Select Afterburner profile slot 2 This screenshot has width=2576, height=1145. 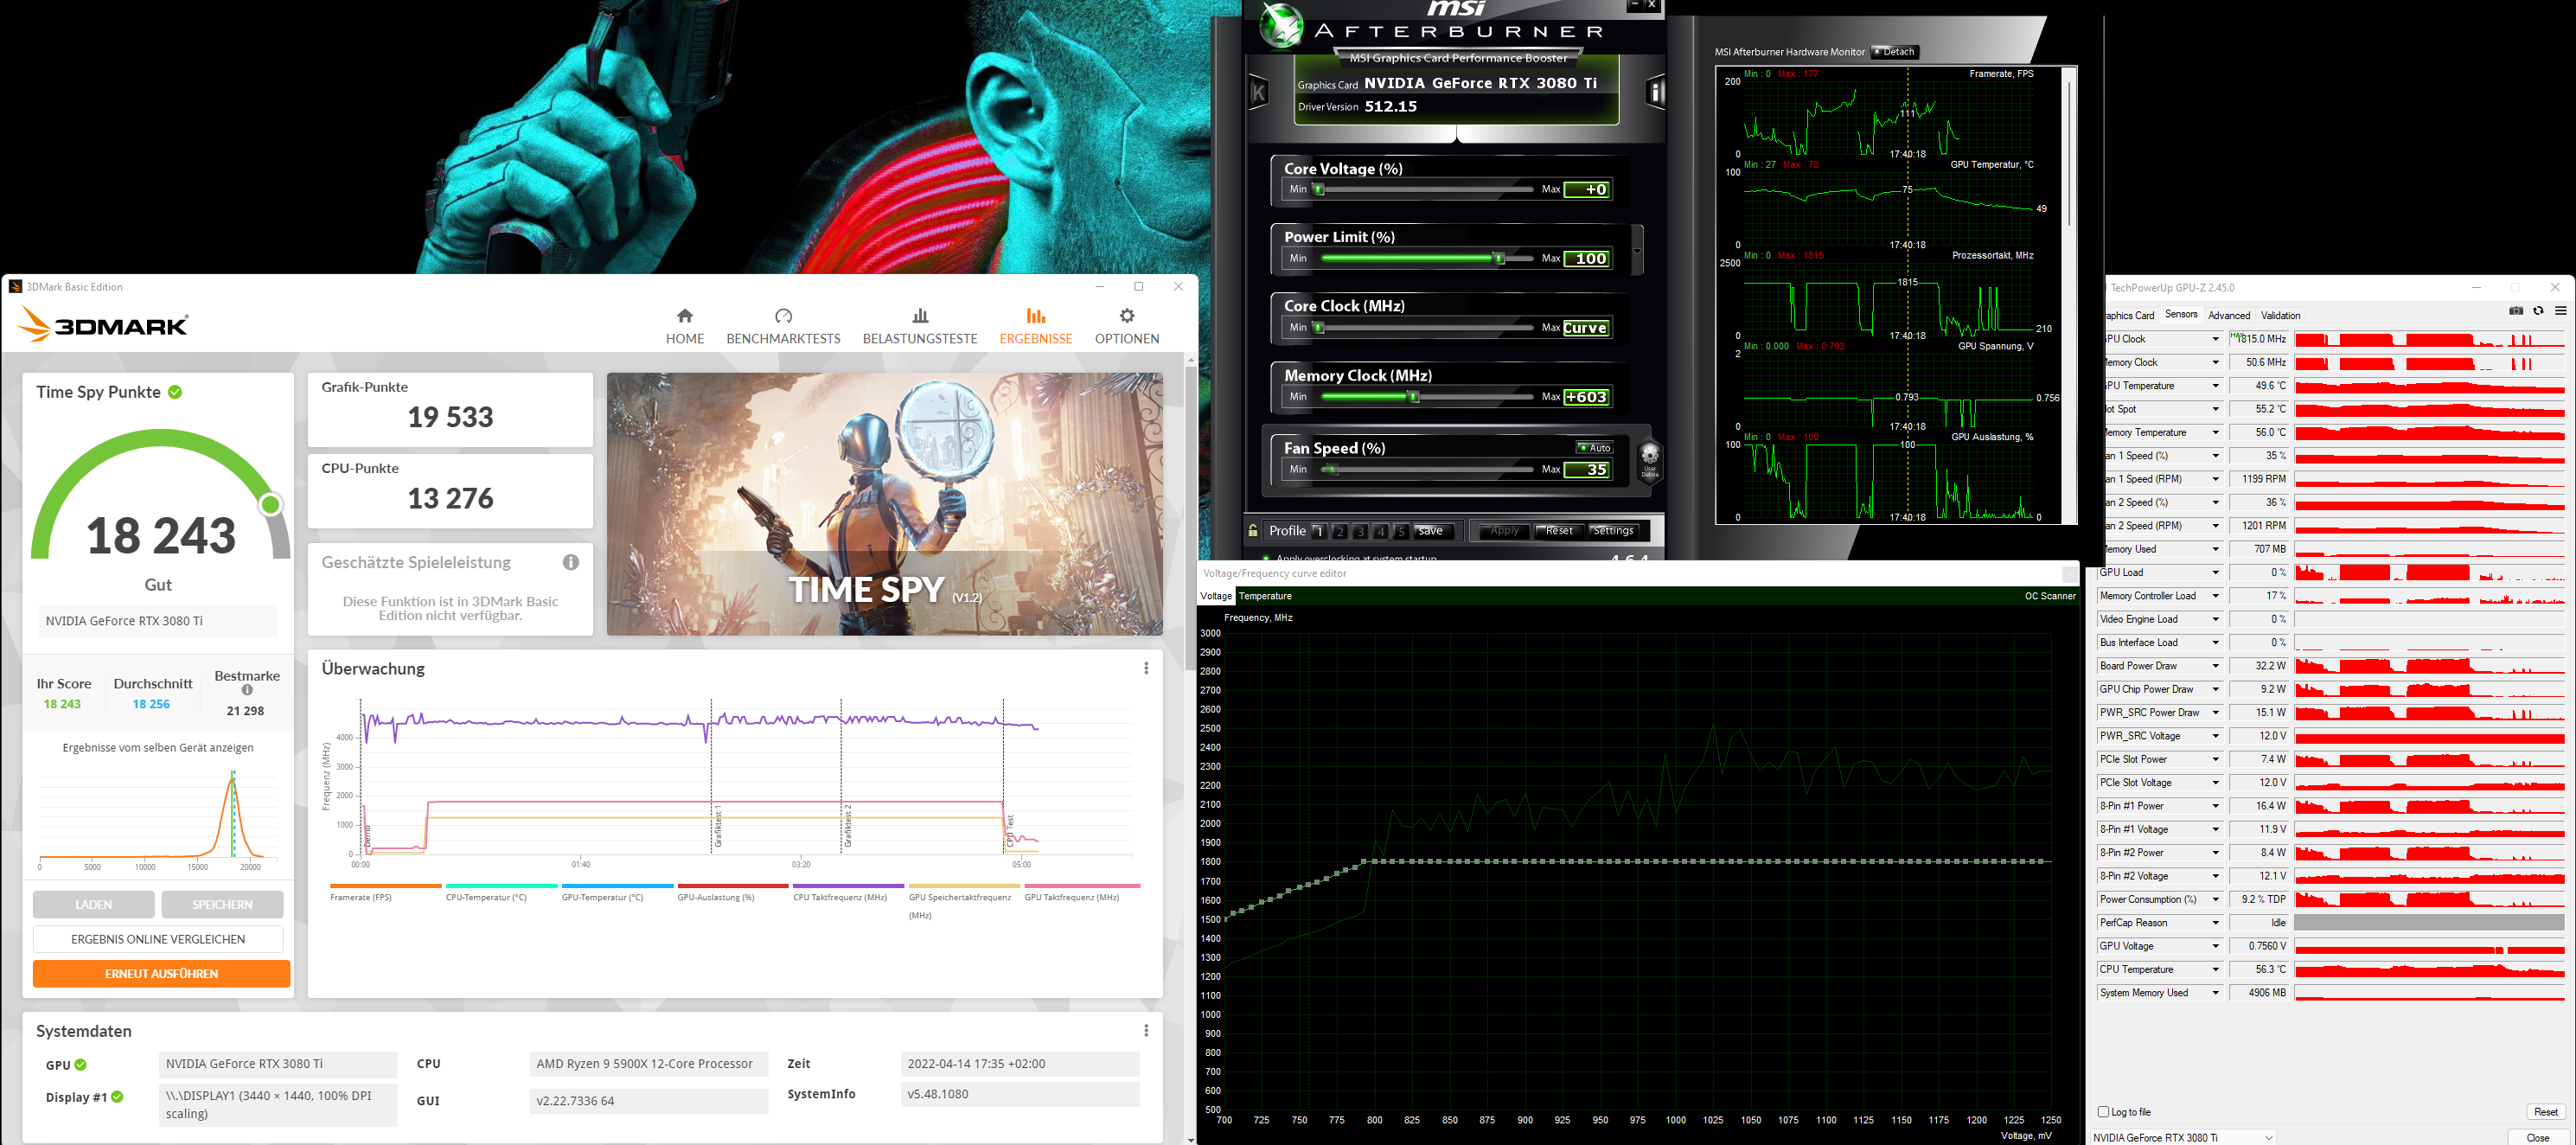click(1340, 531)
